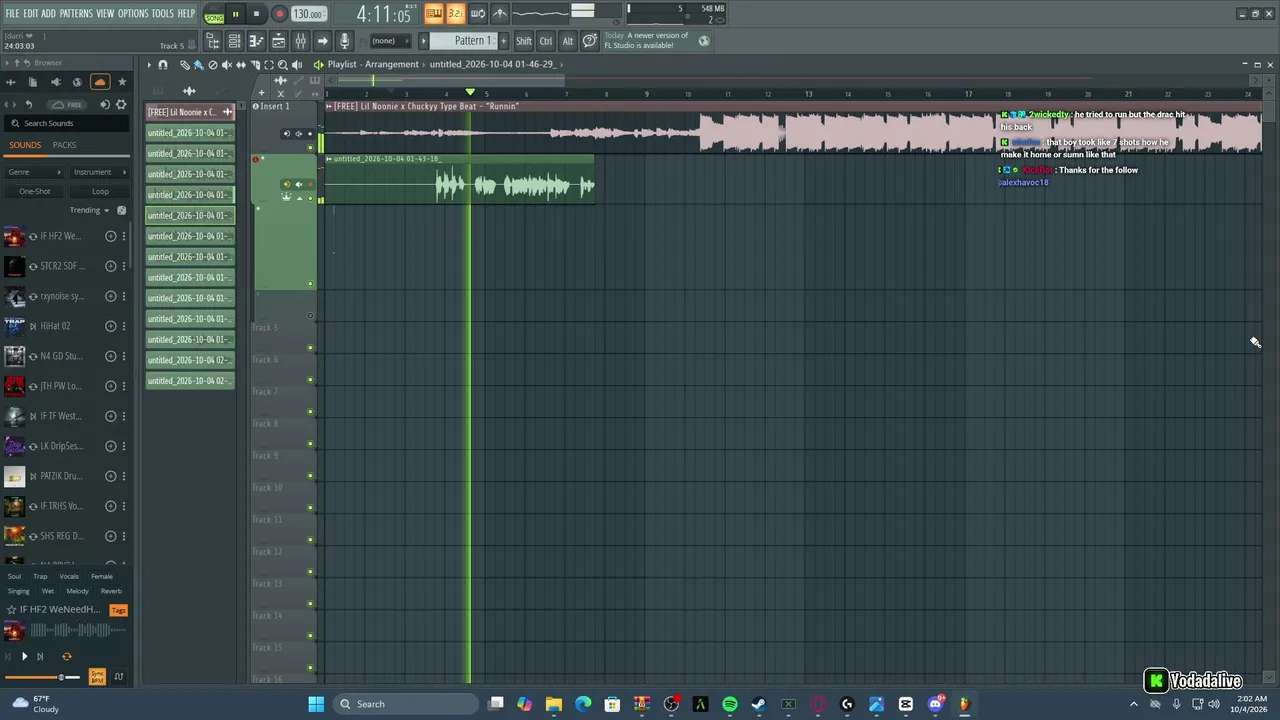
Task: Select the Zoom tool in the playlist
Action: click(x=283, y=65)
